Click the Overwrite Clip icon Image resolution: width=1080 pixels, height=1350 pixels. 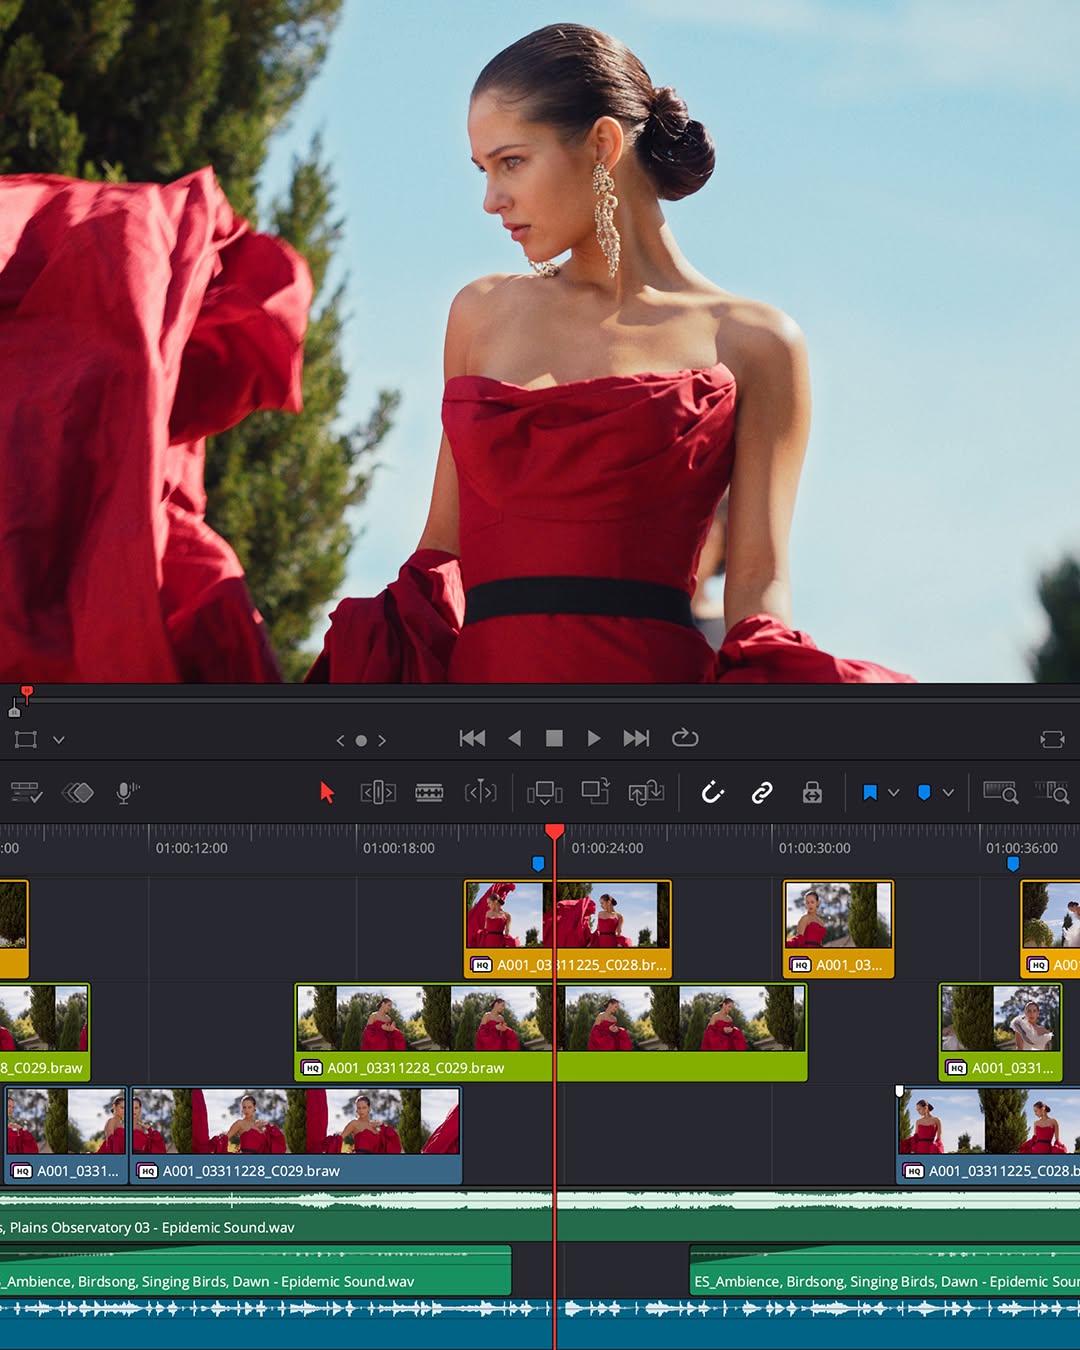pos(596,792)
